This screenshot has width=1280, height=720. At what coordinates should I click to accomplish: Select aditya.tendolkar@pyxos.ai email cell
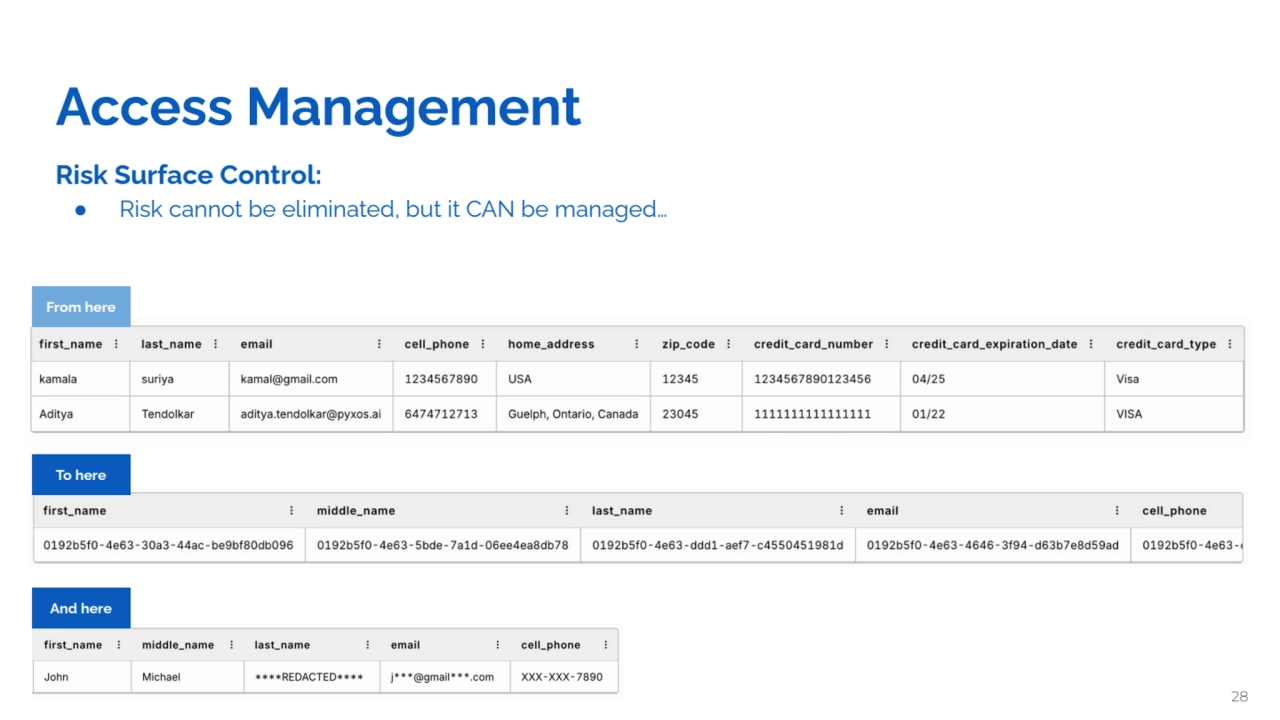tap(311, 414)
